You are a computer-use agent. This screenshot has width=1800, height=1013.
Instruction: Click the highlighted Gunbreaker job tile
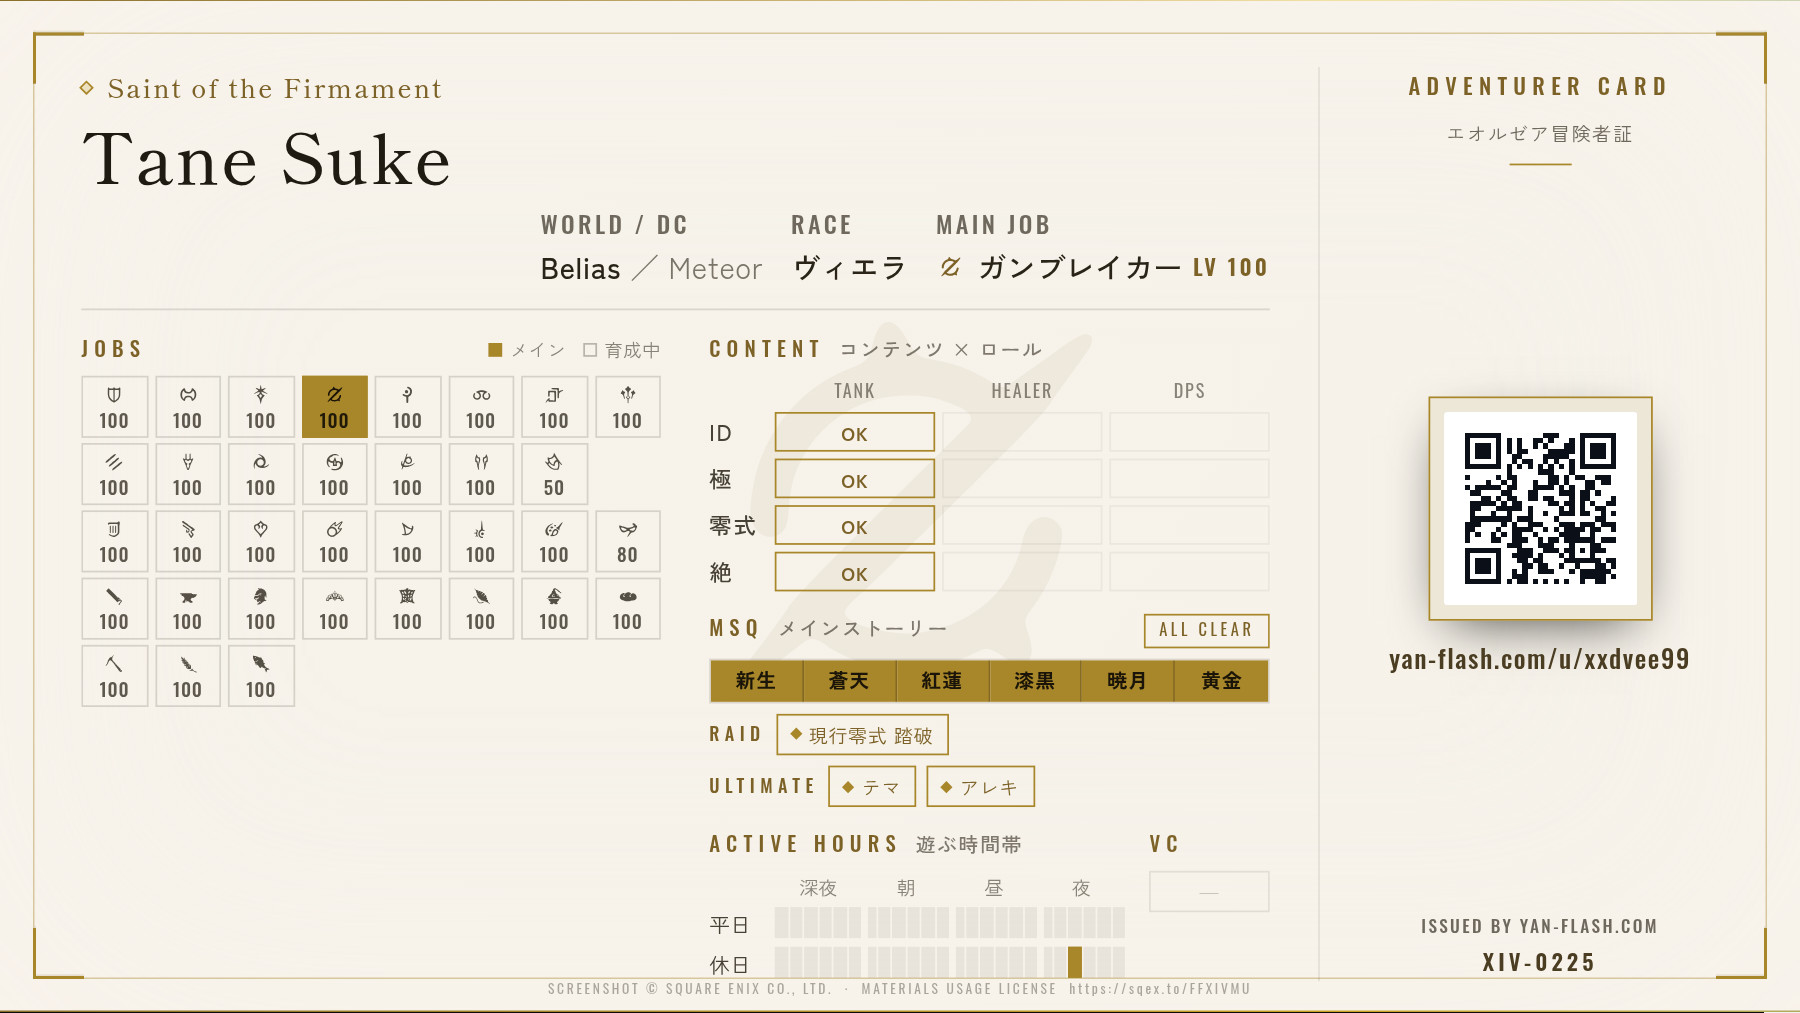click(334, 407)
